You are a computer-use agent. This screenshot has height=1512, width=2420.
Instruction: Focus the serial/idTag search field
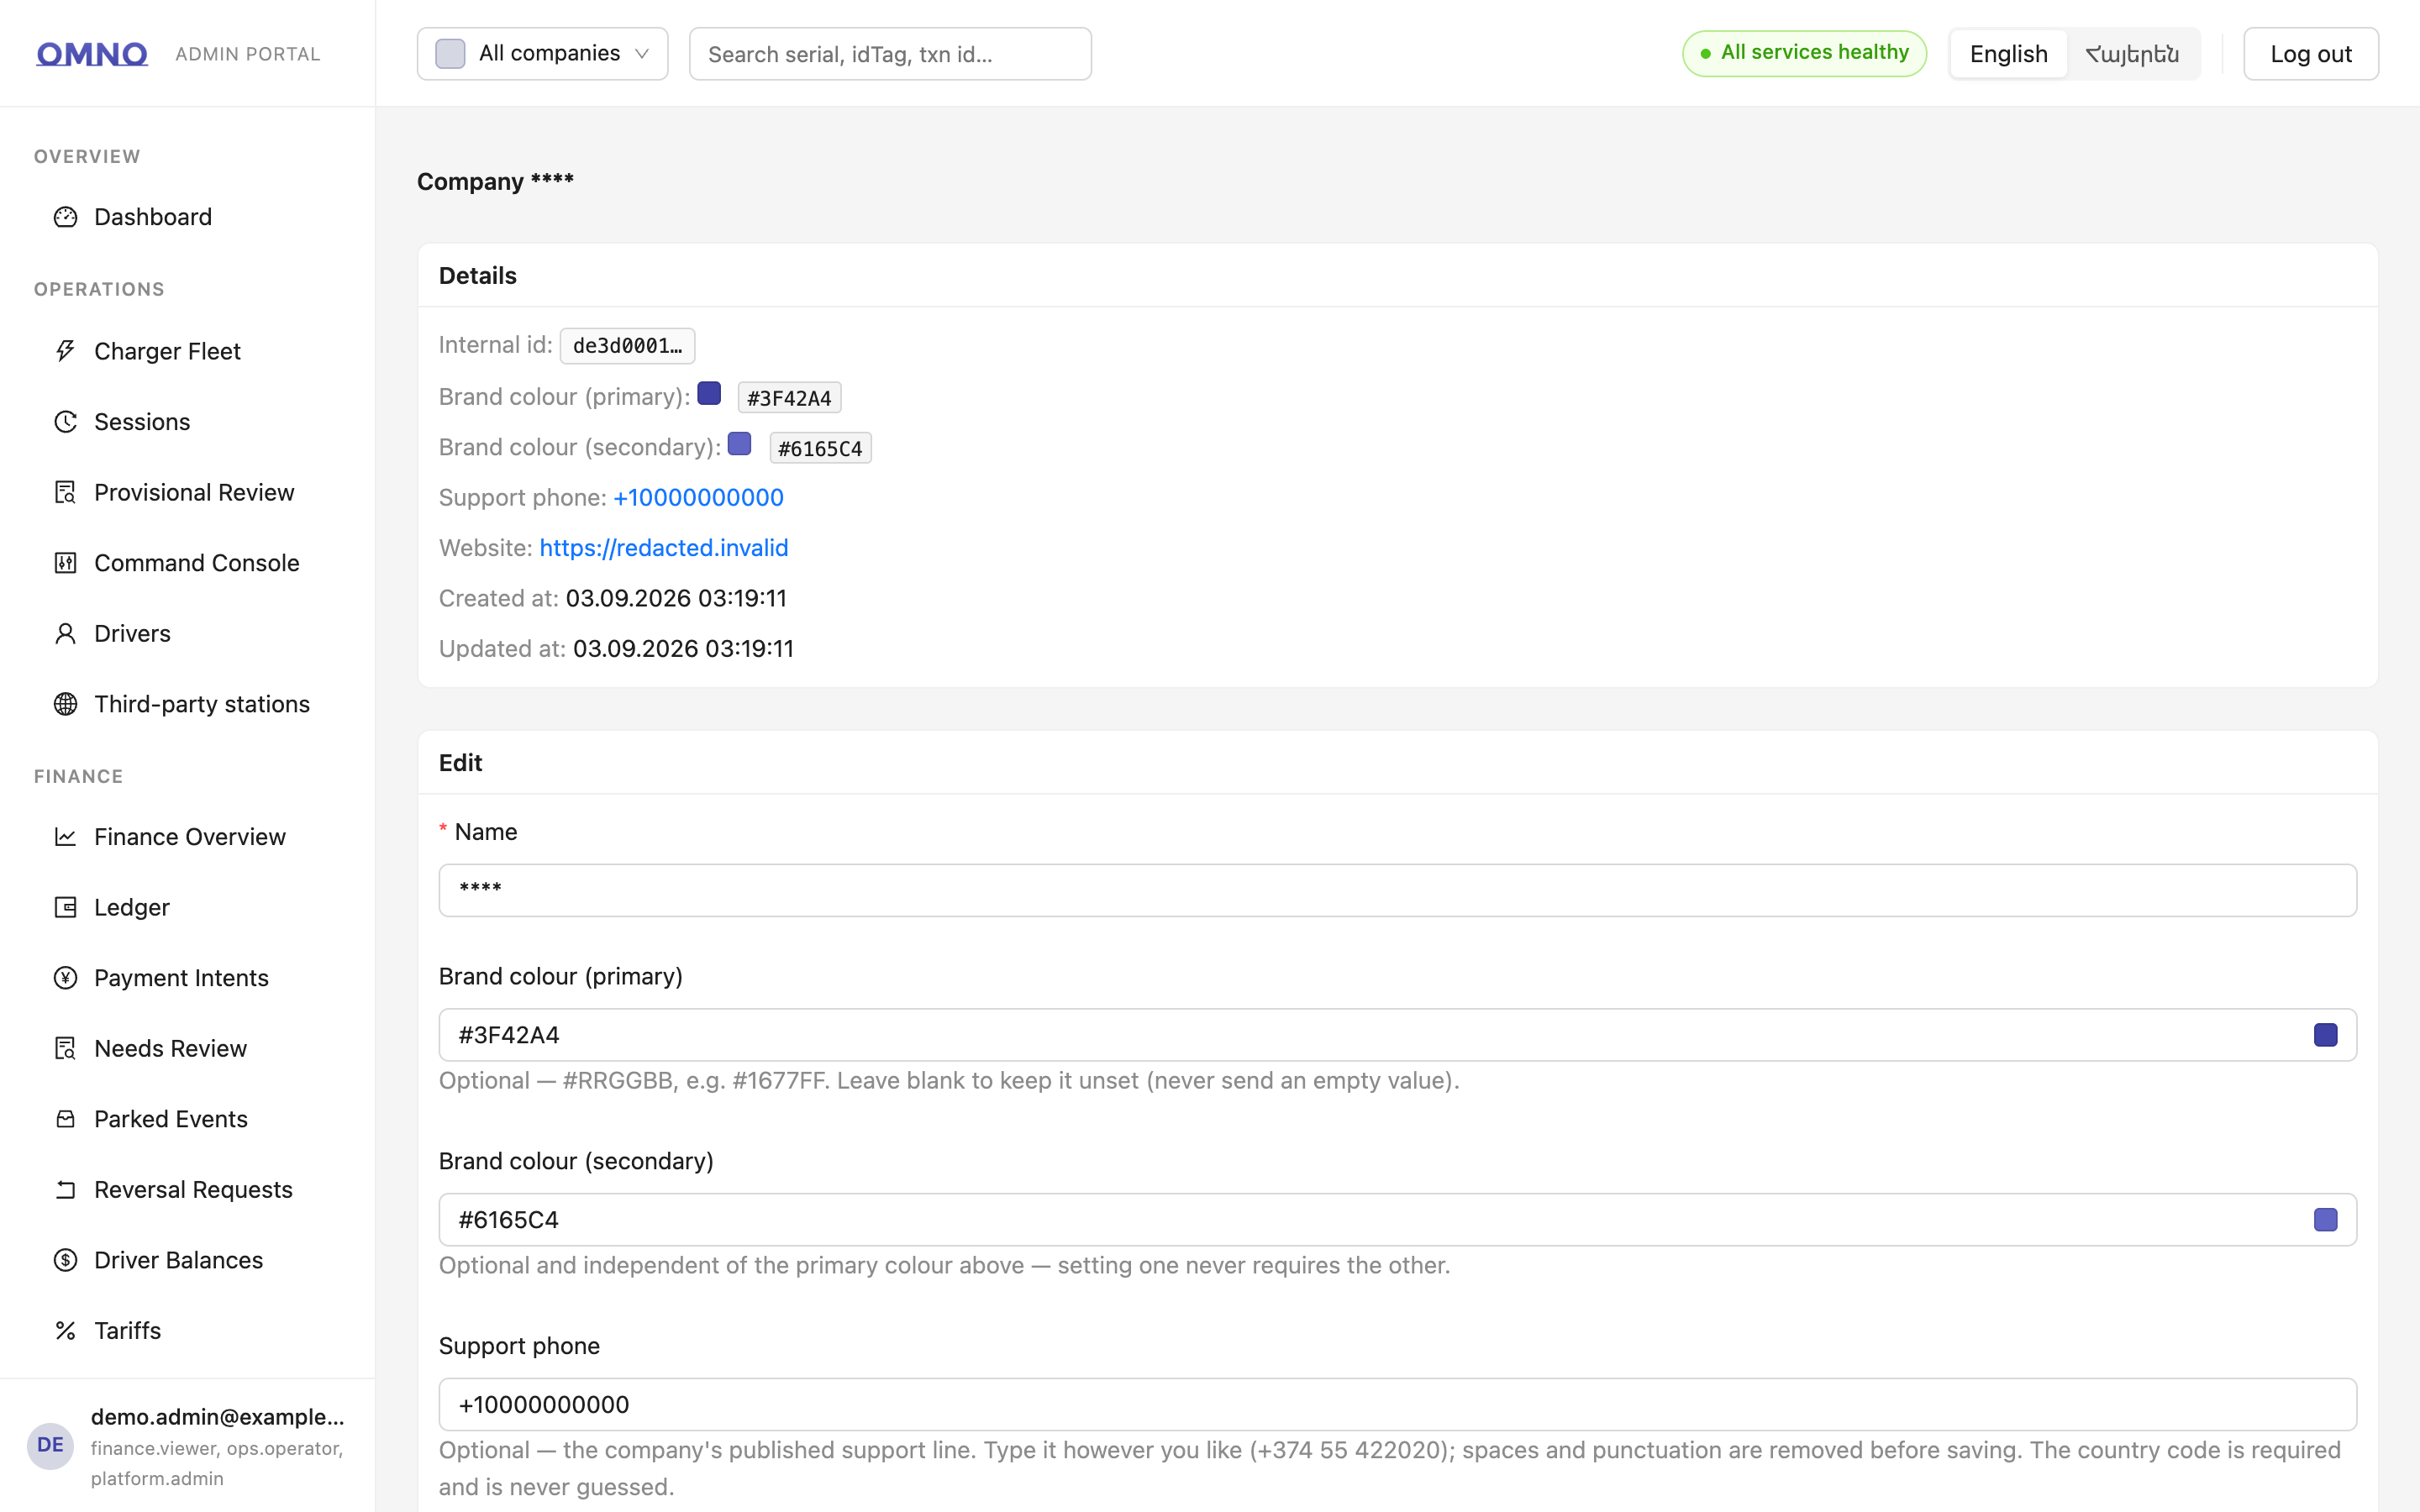pos(890,54)
